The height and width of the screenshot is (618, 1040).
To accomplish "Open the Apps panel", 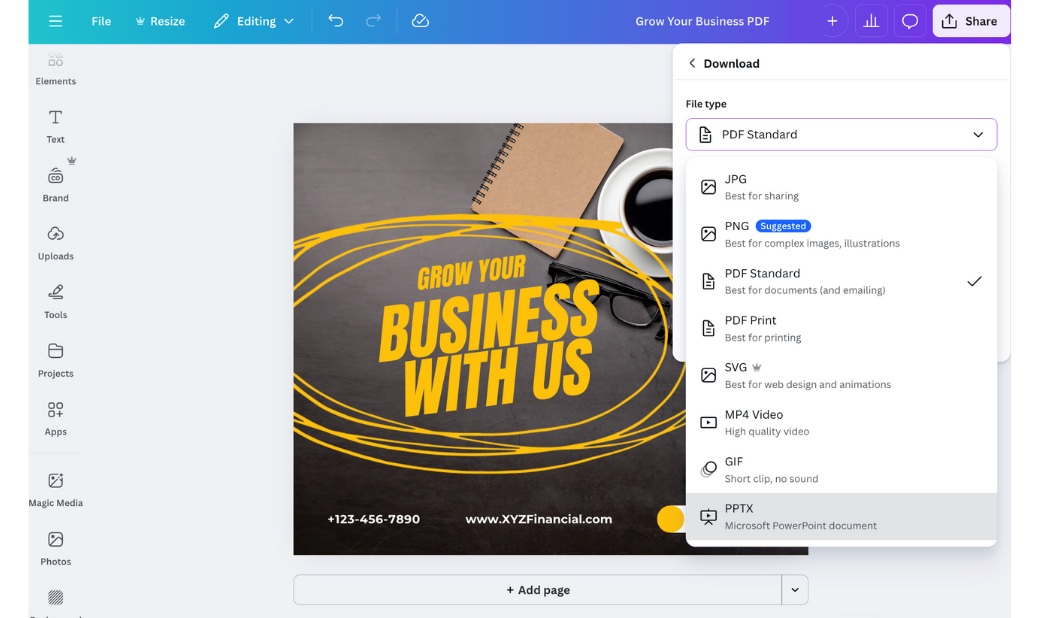I will [55, 418].
